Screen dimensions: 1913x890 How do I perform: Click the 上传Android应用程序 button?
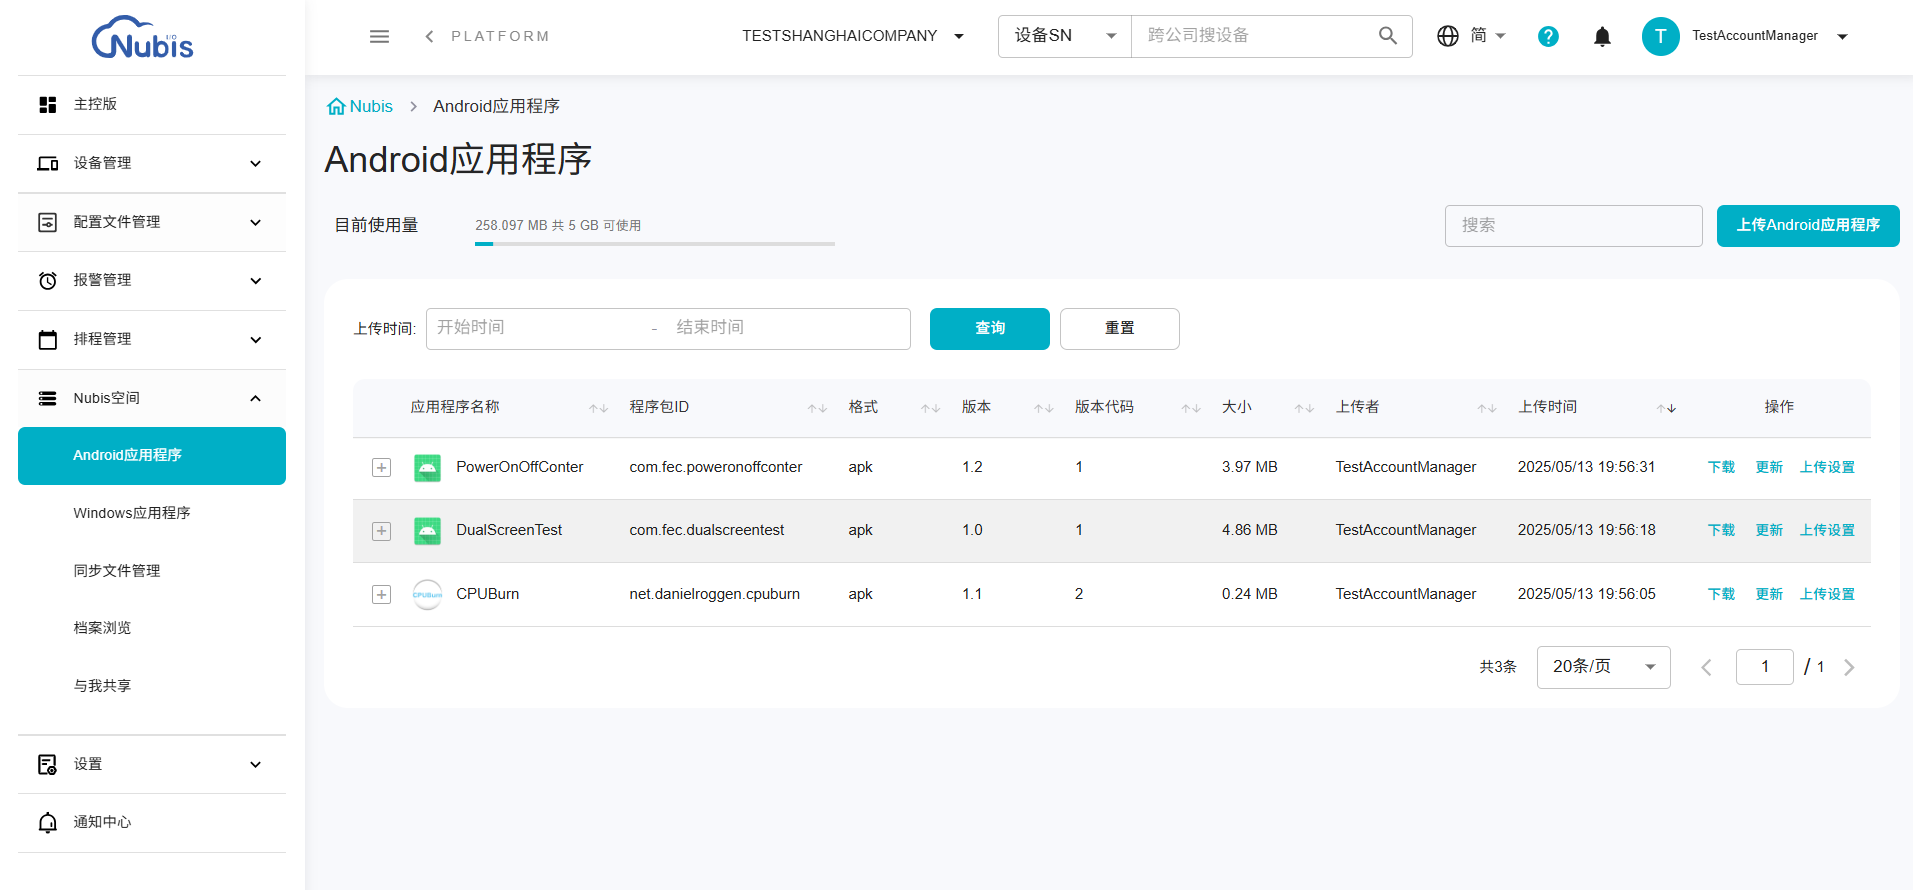click(1808, 226)
